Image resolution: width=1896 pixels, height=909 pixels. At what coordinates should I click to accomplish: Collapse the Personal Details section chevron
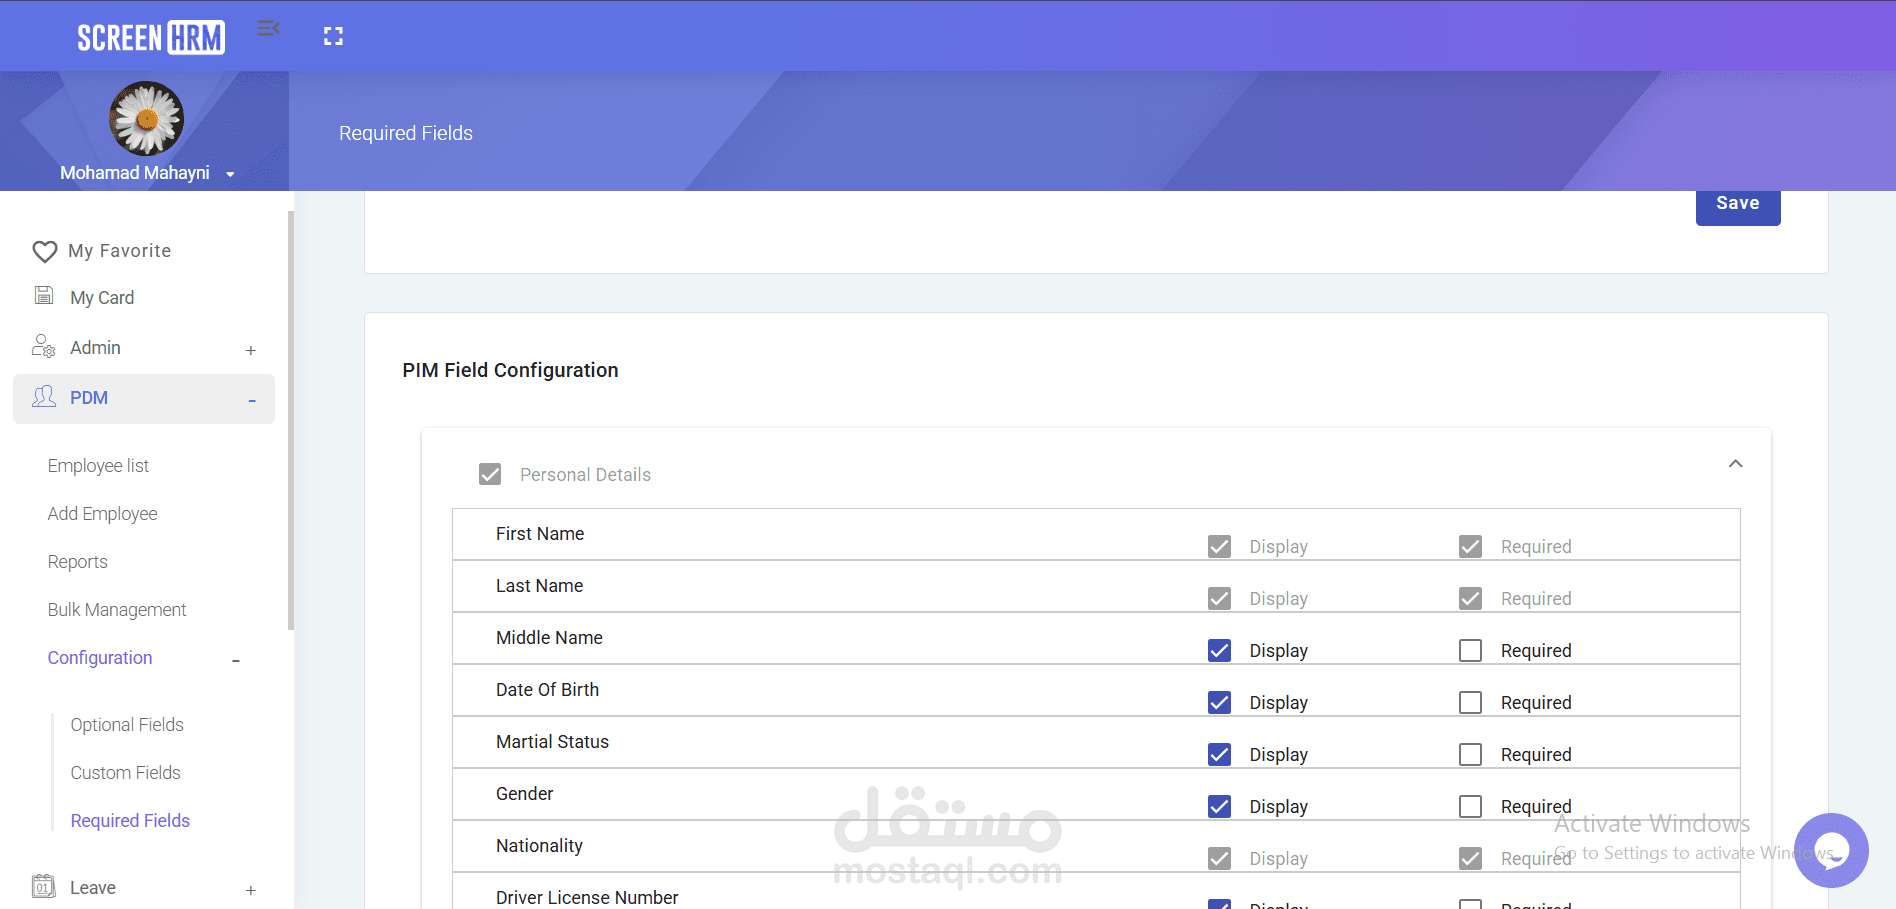pyautogui.click(x=1735, y=464)
